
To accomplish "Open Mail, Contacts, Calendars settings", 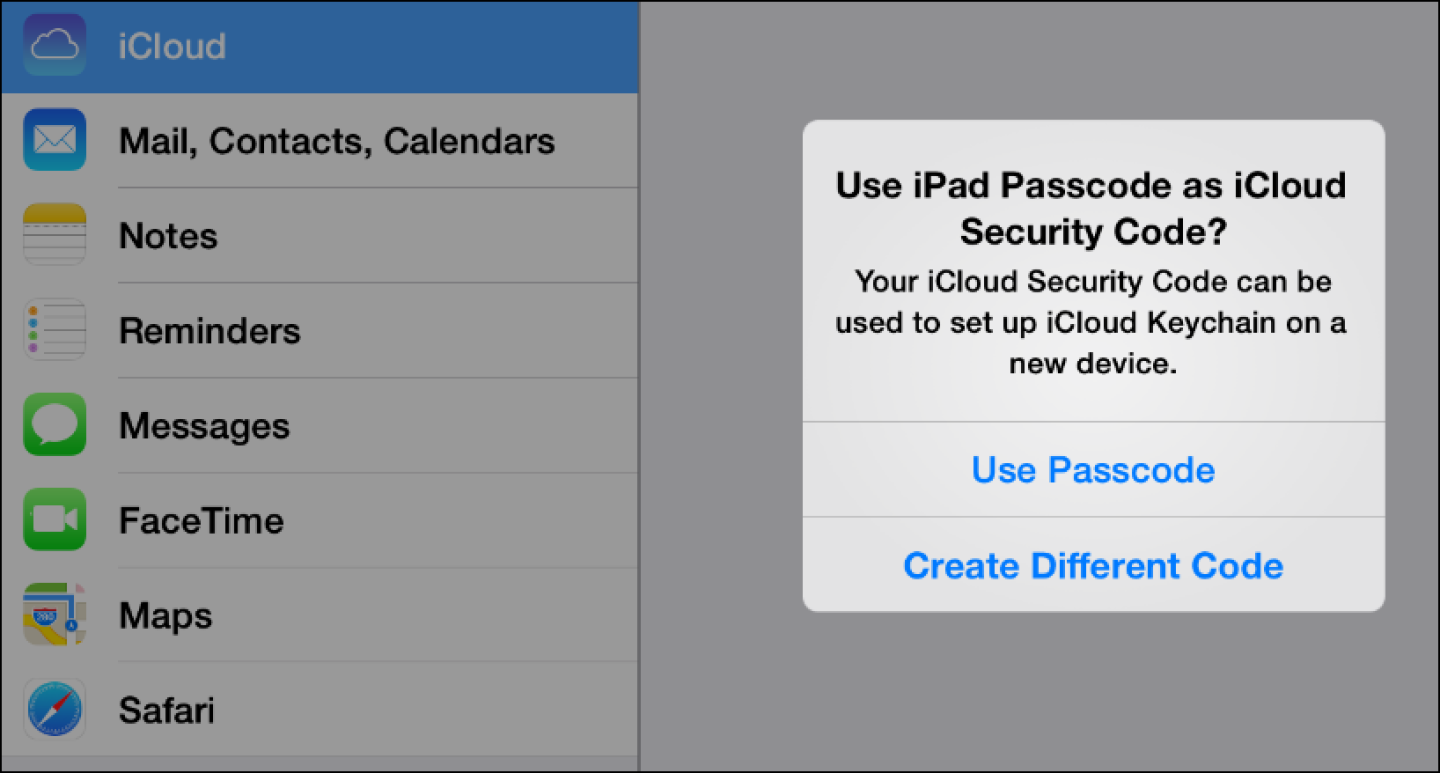I will pos(336,140).
